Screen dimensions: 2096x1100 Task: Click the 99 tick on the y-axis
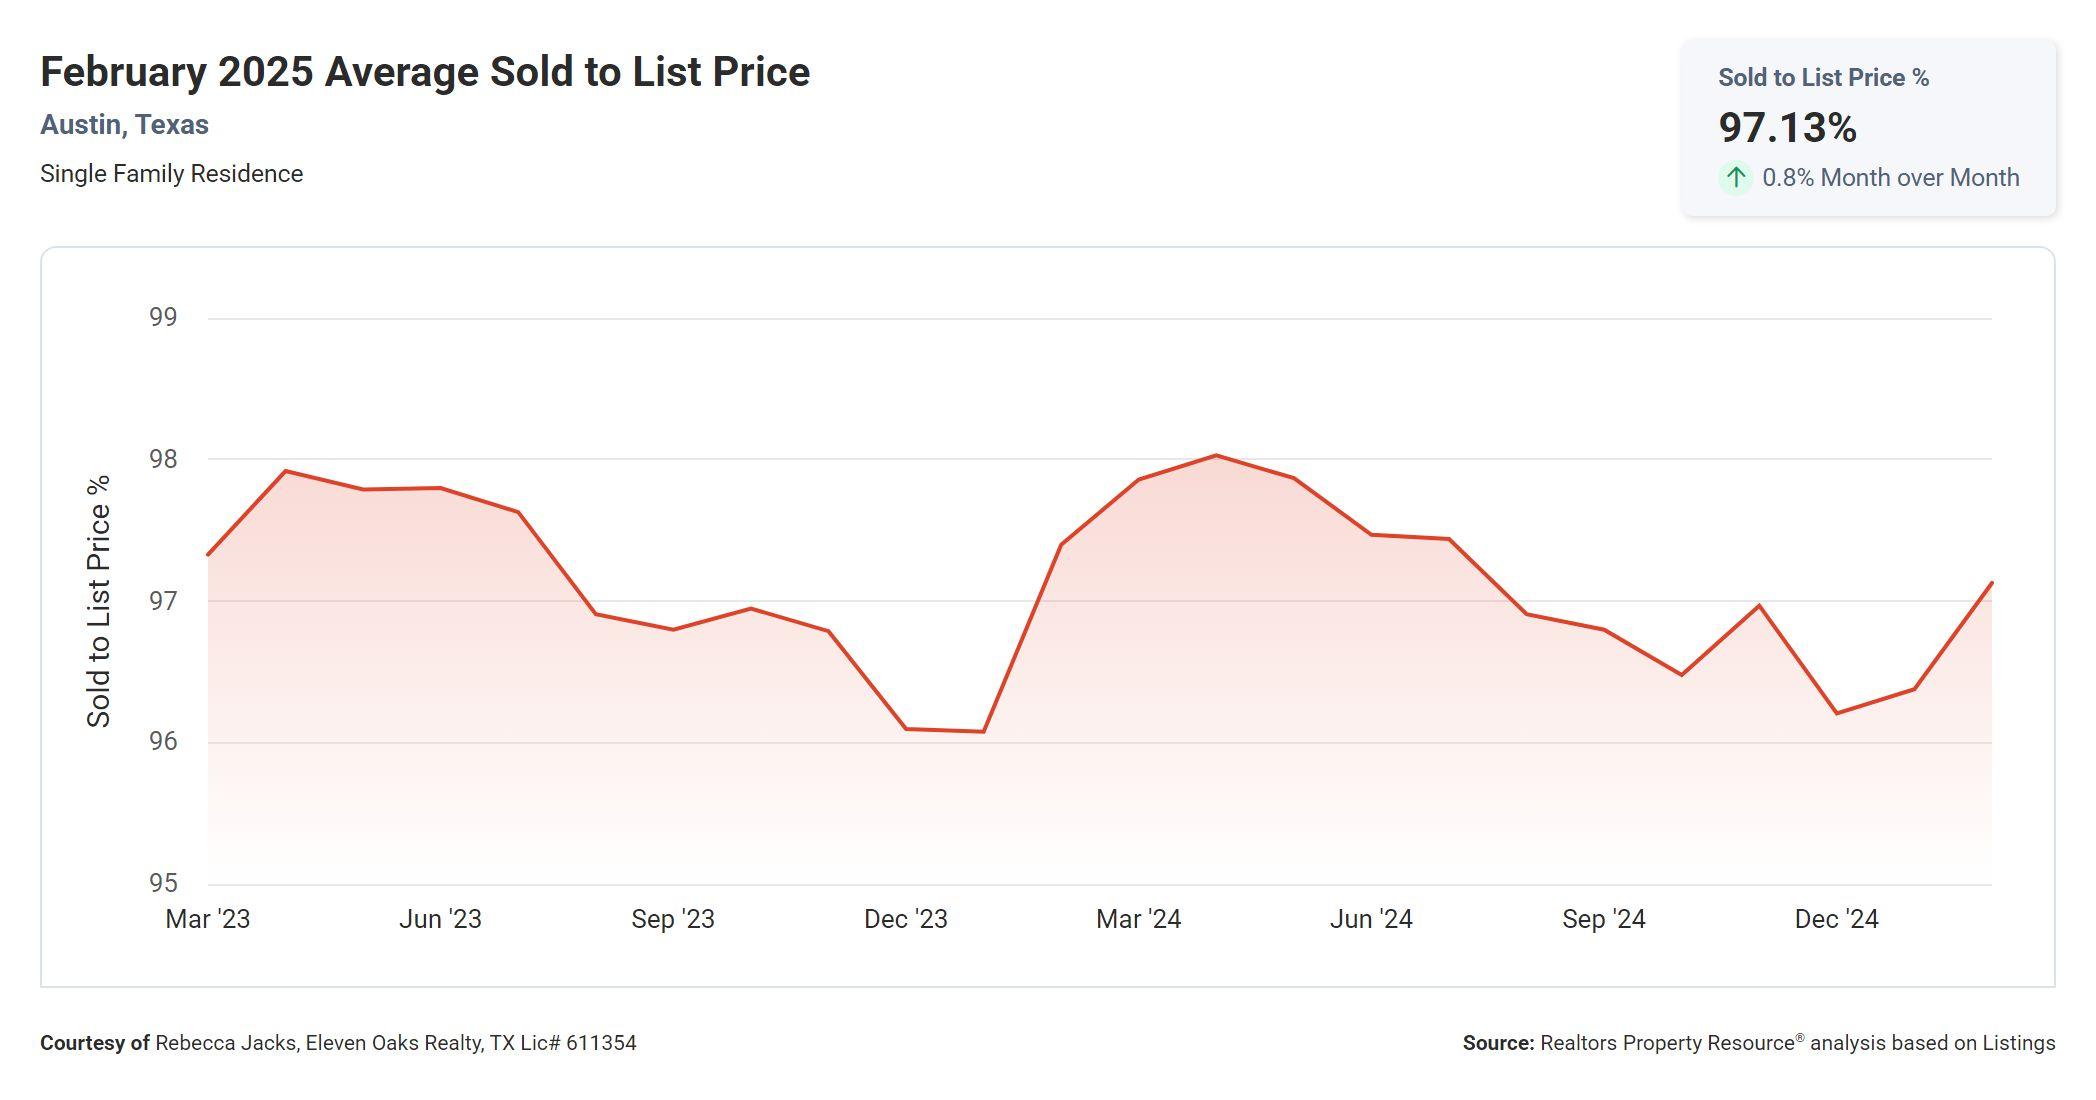coord(163,317)
